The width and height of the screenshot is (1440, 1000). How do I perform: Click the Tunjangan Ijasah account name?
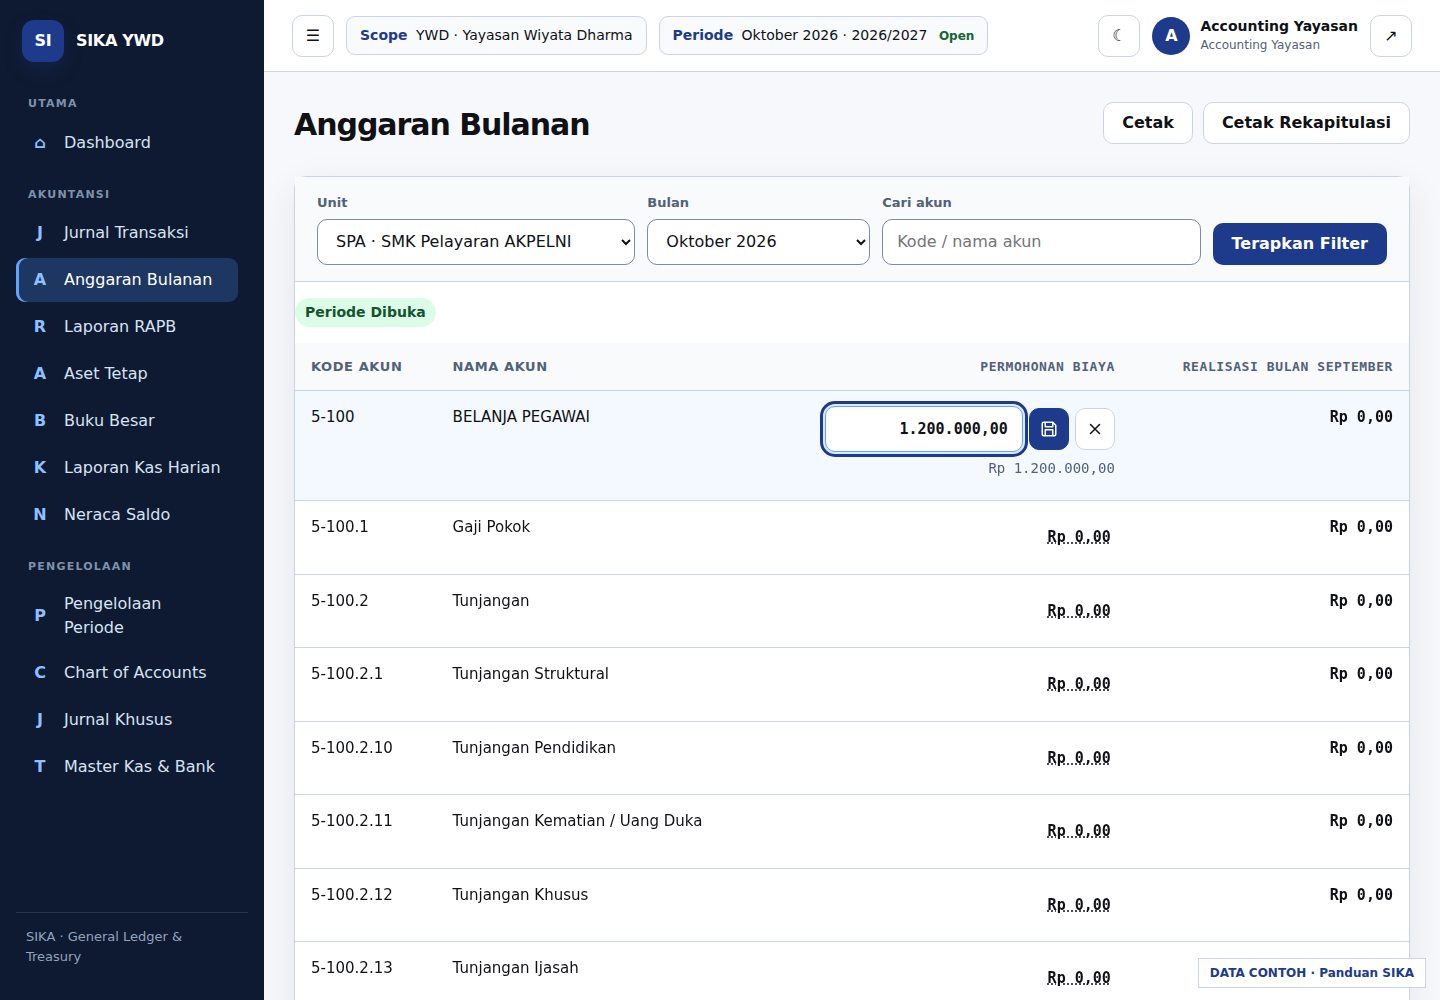click(x=515, y=968)
